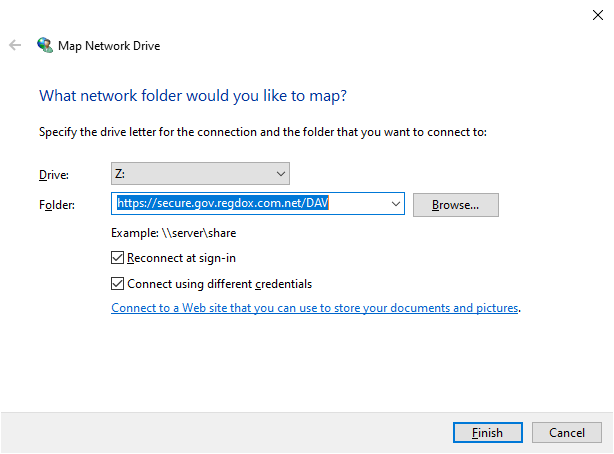Image resolution: width=614 pixels, height=454 pixels.
Task: Toggle the Connect using different credentials checkbox
Action: [x=117, y=284]
